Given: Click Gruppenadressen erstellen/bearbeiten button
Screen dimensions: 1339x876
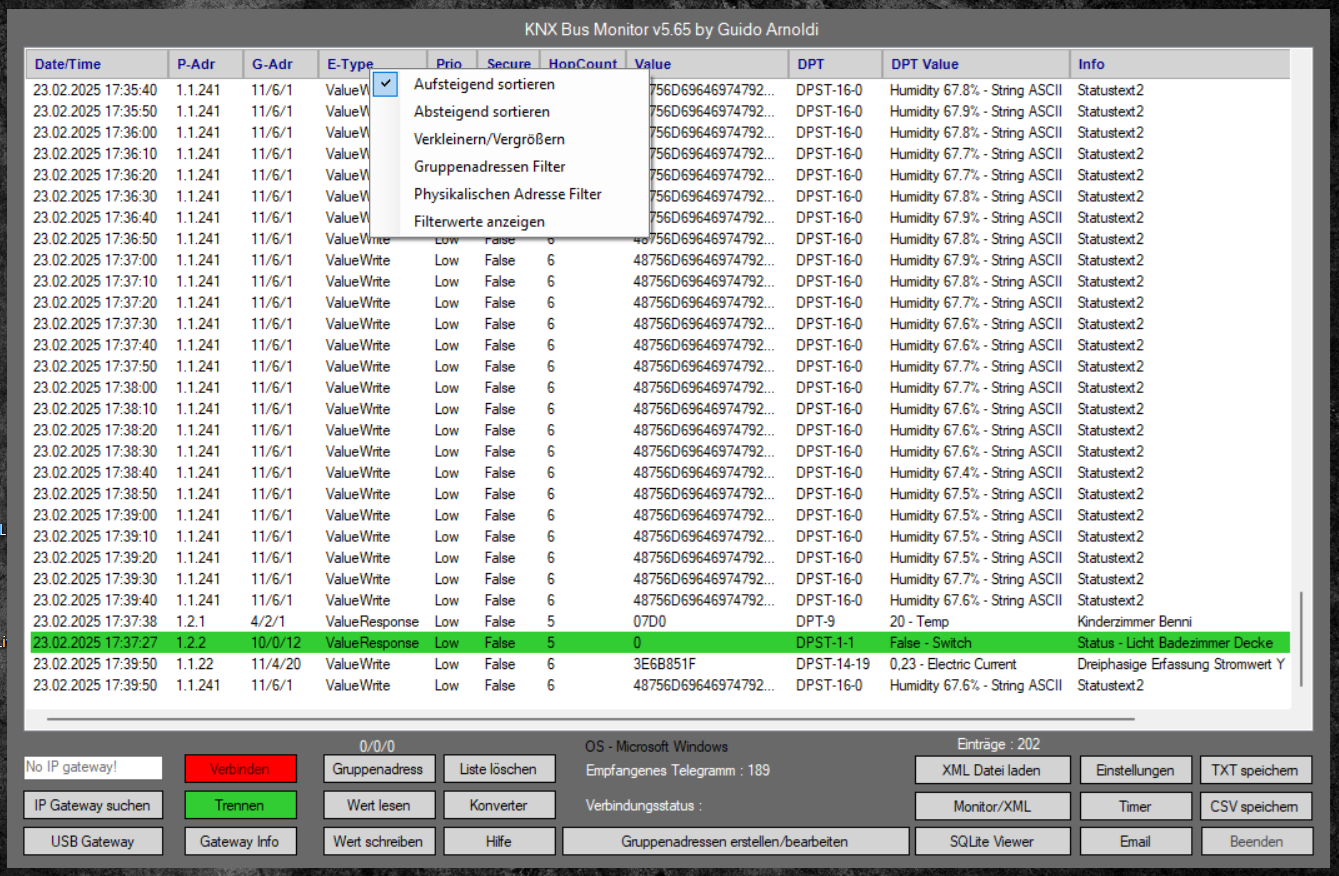Looking at the screenshot, I should tap(735, 841).
